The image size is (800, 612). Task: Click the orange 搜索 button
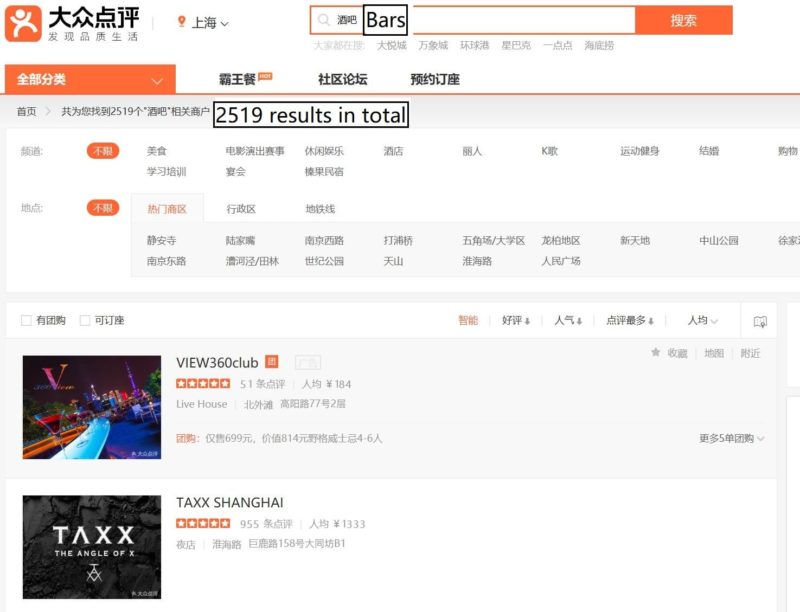684,20
